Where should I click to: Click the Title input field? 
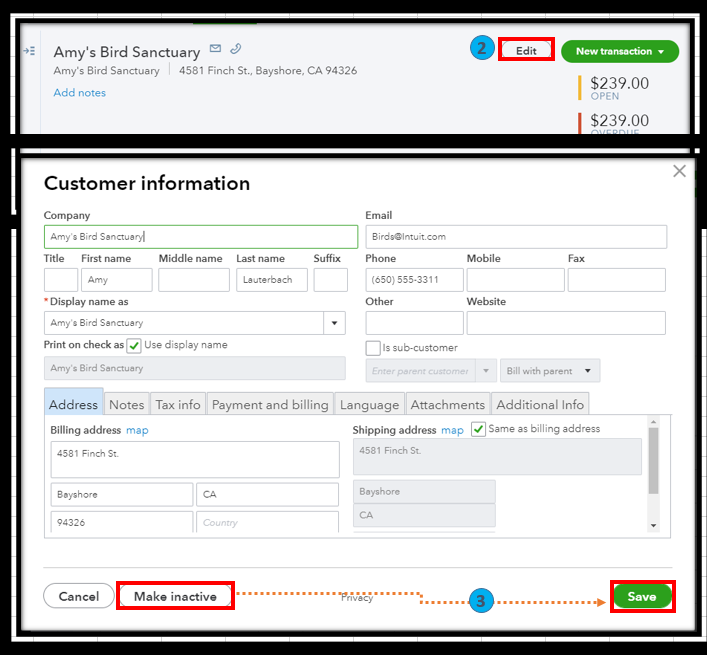61,280
